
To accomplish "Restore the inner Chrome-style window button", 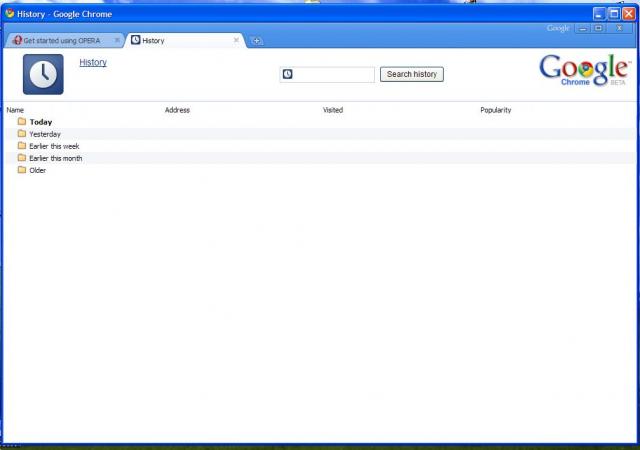I will coord(598,28).
